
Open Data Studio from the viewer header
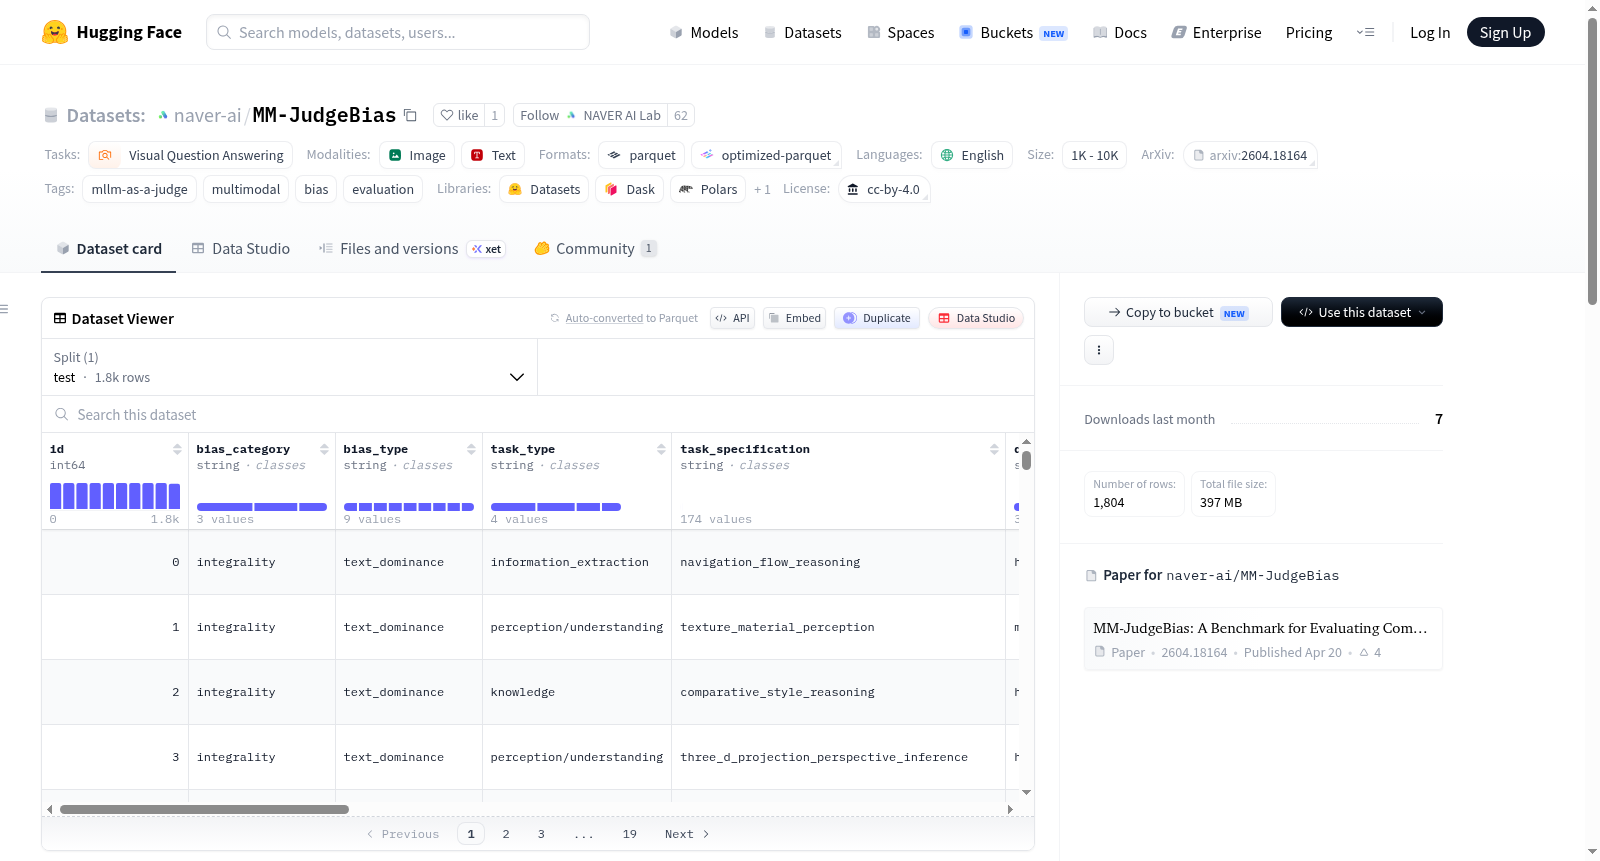(976, 318)
